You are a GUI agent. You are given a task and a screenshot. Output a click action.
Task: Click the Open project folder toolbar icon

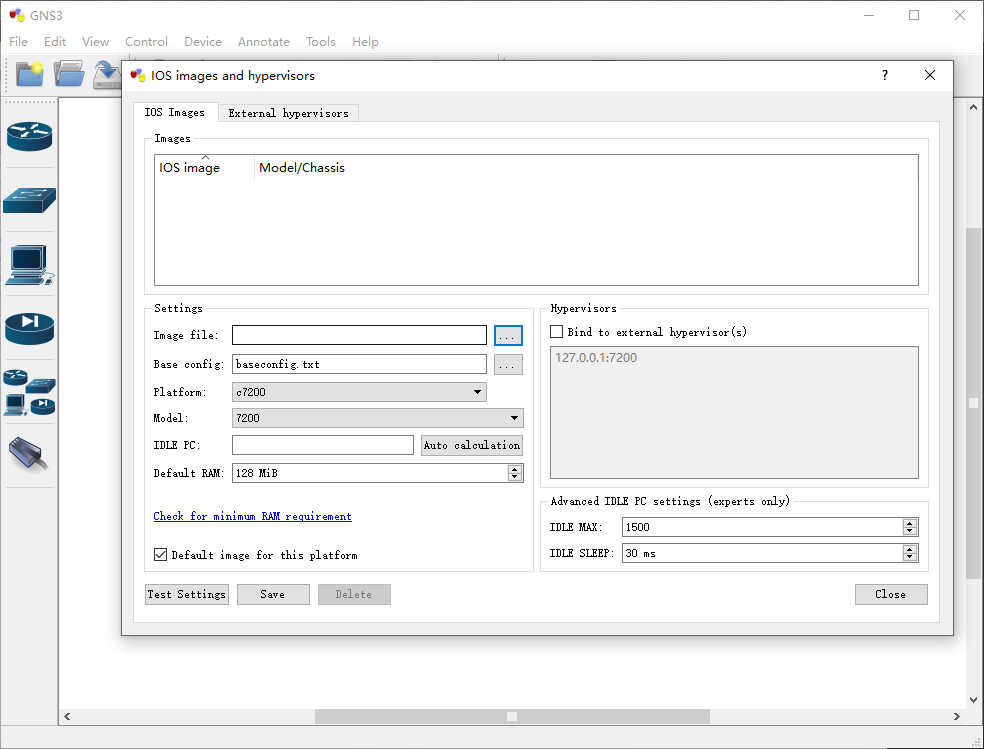[69, 74]
